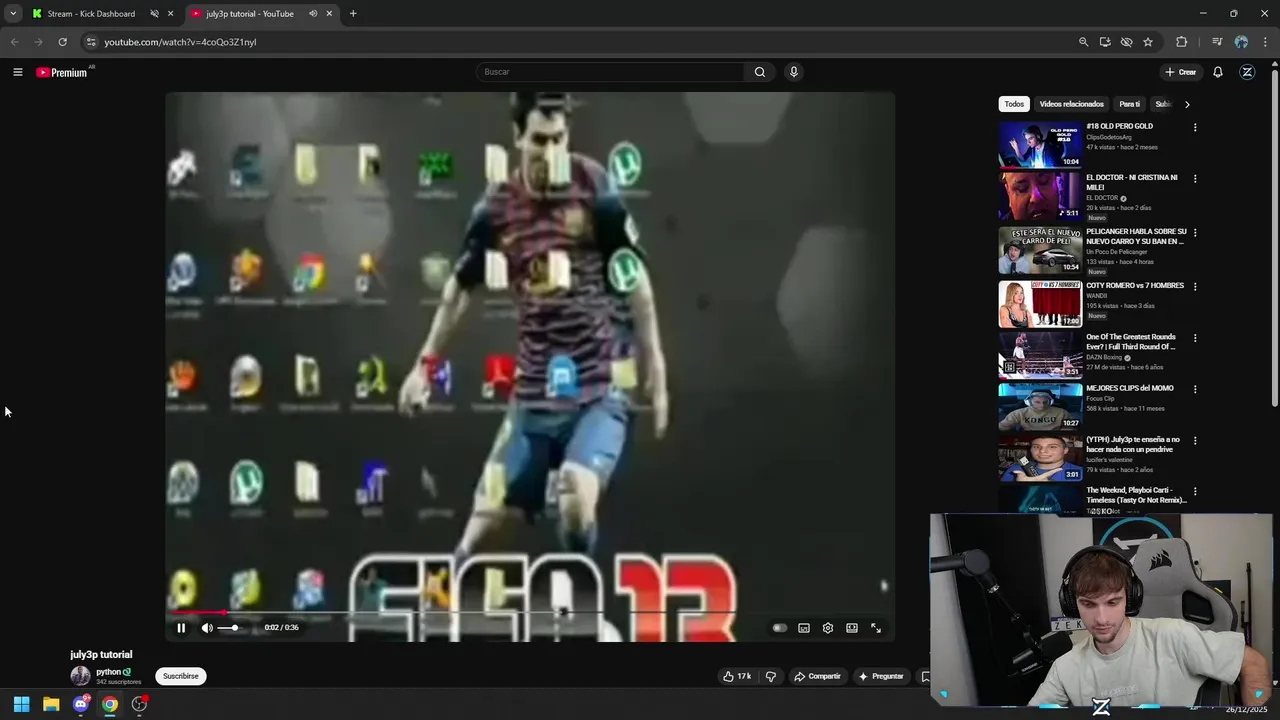Enter fullscreen video mode
1280x720 pixels.
(x=876, y=628)
